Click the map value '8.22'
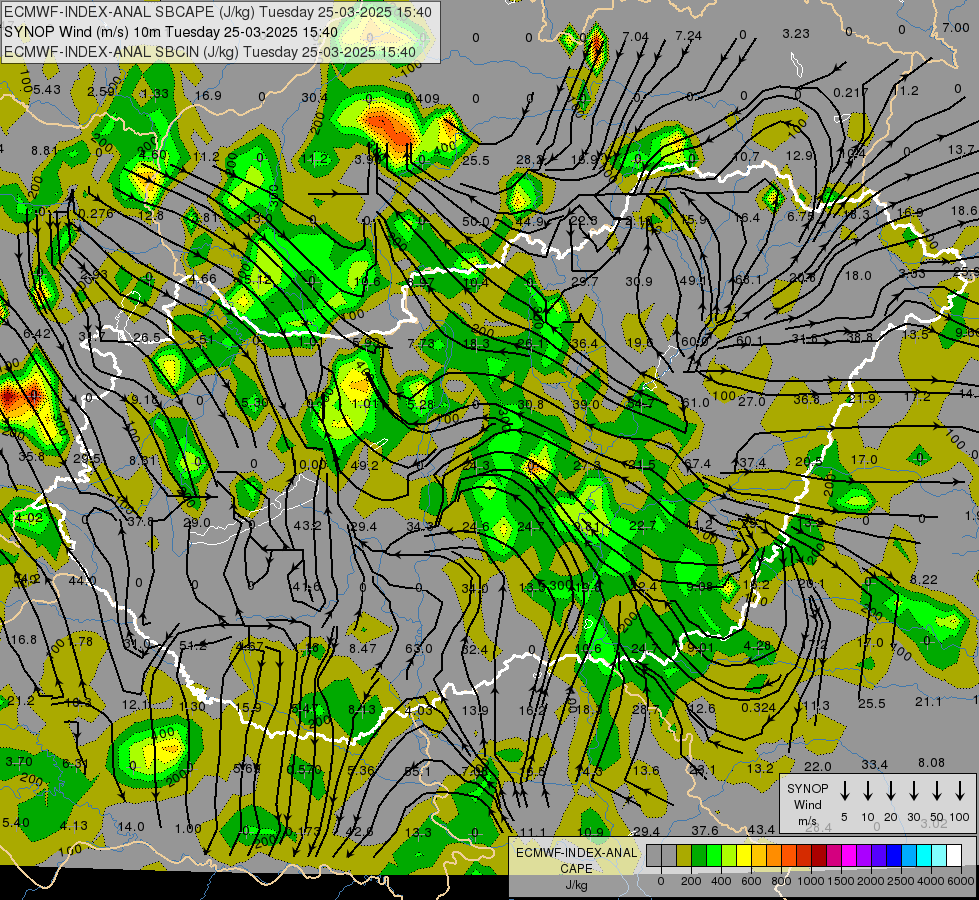This screenshot has width=979, height=900. pyautogui.click(x=923, y=580)
